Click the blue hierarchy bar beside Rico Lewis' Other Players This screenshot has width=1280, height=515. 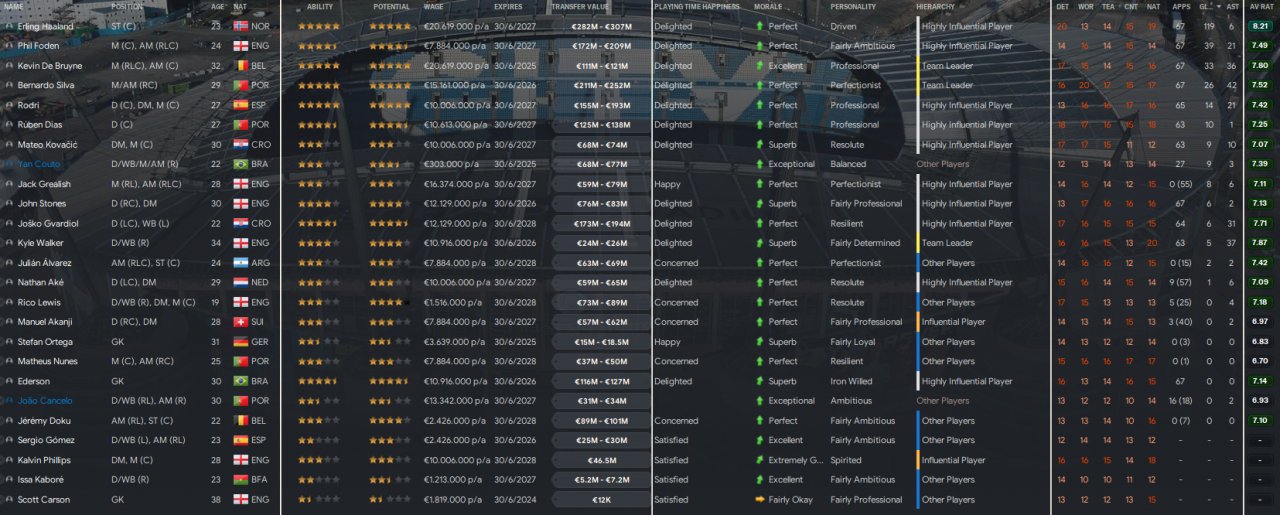(x=917, y=302)
